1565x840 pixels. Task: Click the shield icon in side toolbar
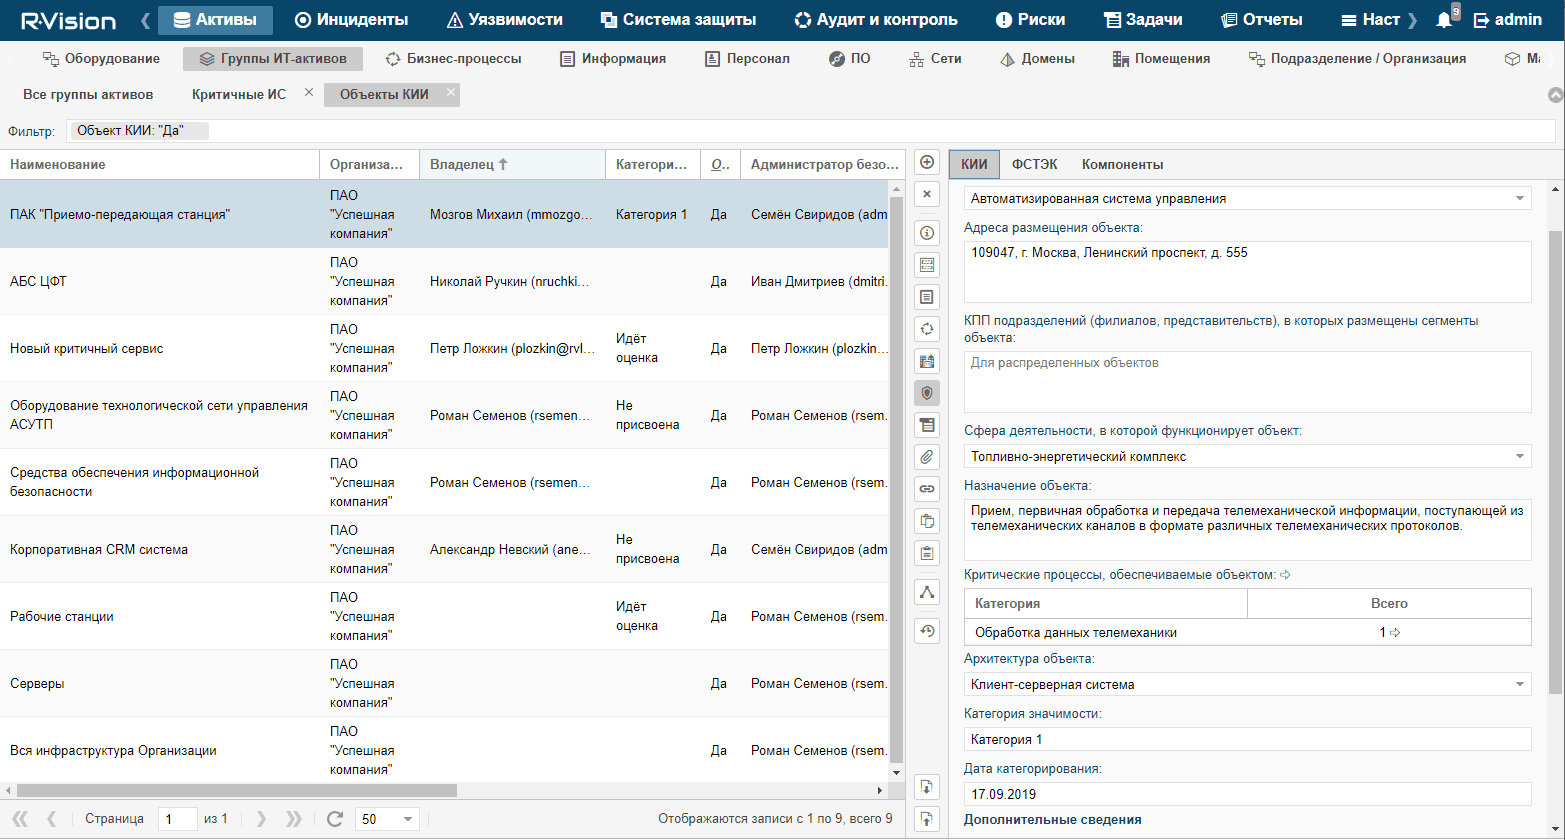tap(927, 393)
